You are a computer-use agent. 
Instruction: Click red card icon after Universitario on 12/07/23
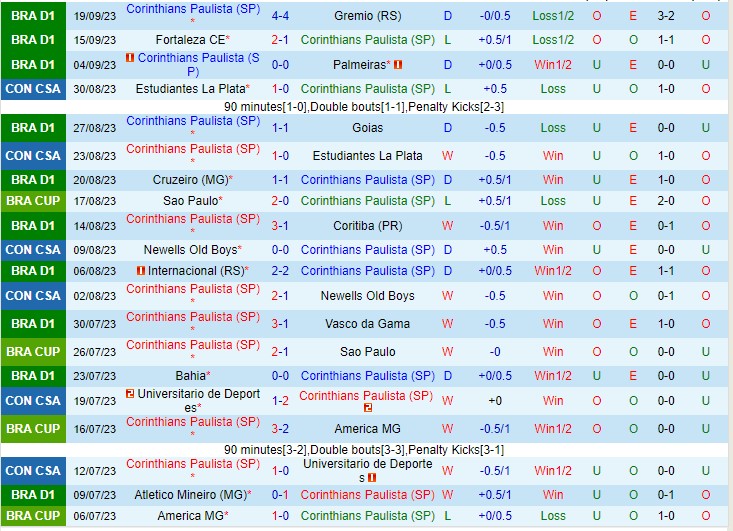[372, 478]
